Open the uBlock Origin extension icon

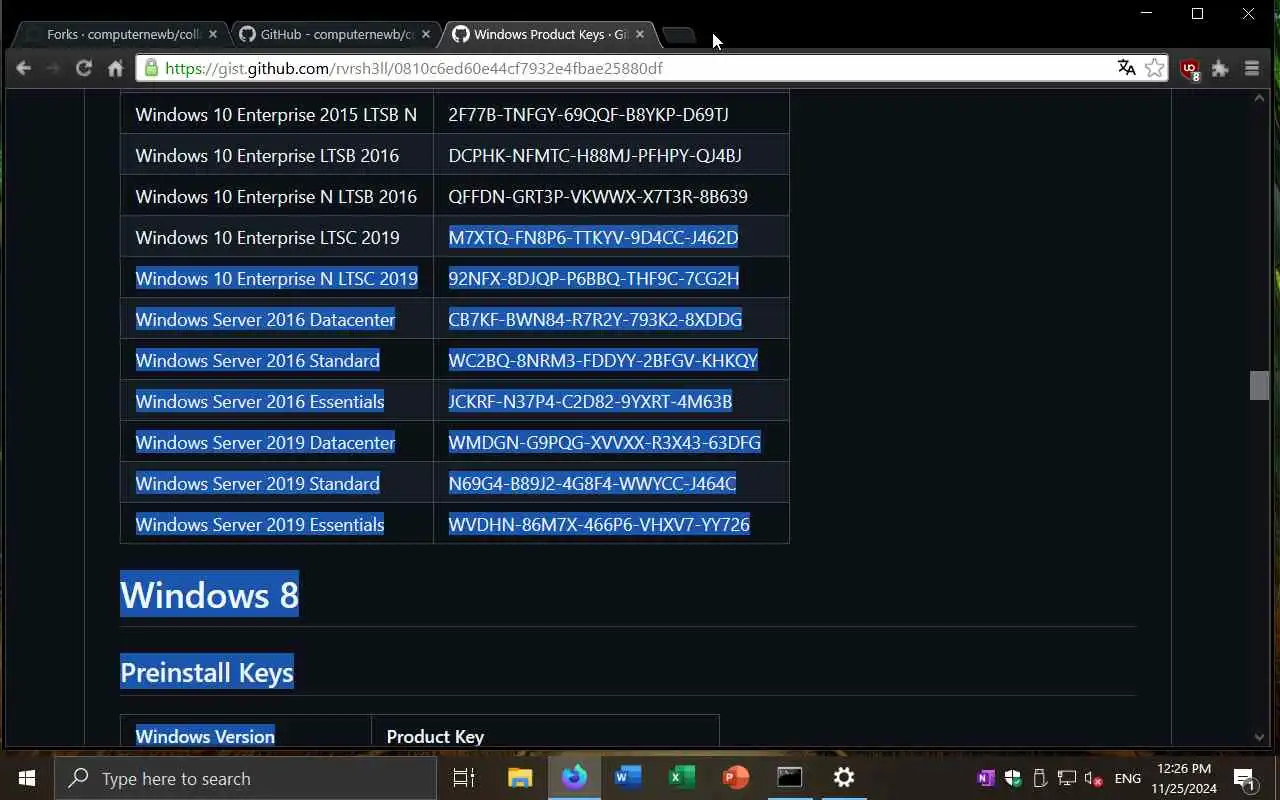pyautogui.click(x=1190, y=69)
